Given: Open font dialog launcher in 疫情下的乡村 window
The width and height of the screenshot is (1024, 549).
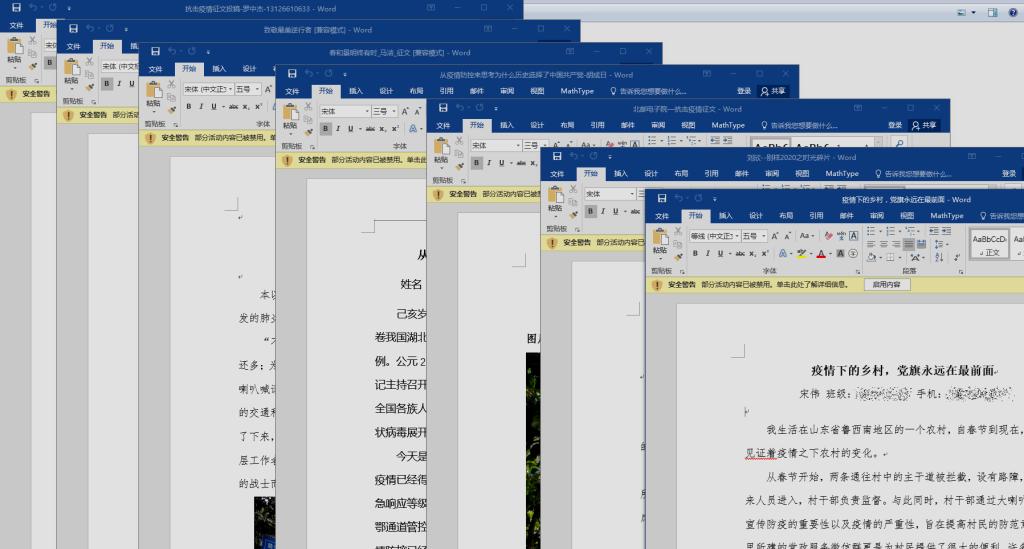Looking at the screenshot, I should pos(858,272).
